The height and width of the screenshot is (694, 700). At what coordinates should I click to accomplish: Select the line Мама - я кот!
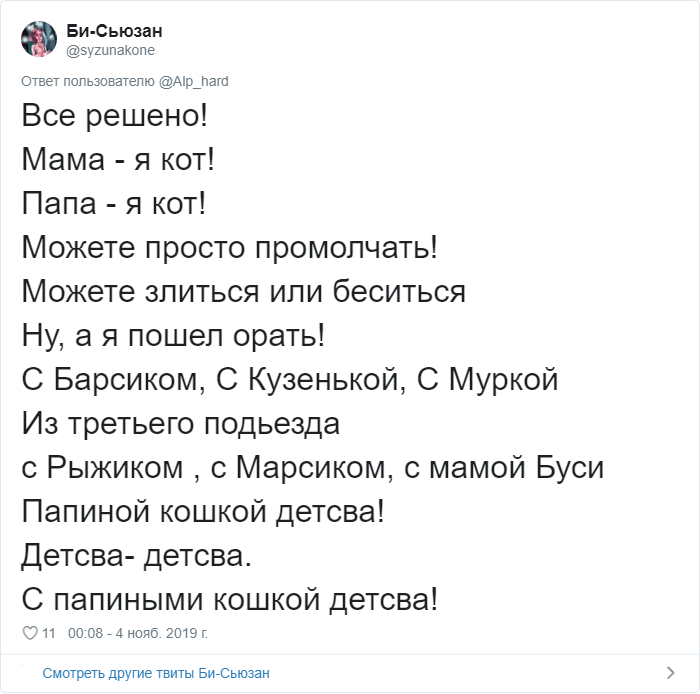[118, 159]
